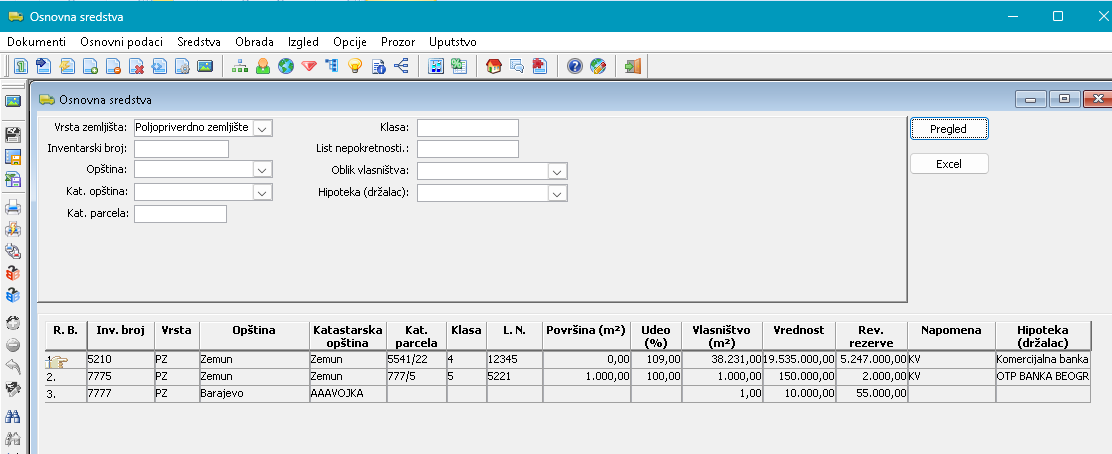Click the Excel export button
Image resolution: width=1112 pixels, height=454 pixels.
949,163
